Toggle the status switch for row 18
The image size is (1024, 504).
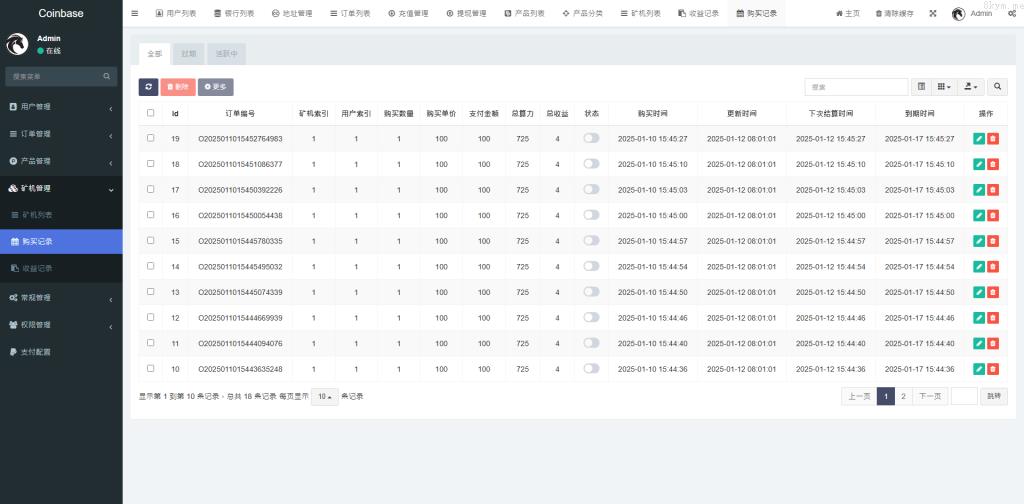pos(591,163)
